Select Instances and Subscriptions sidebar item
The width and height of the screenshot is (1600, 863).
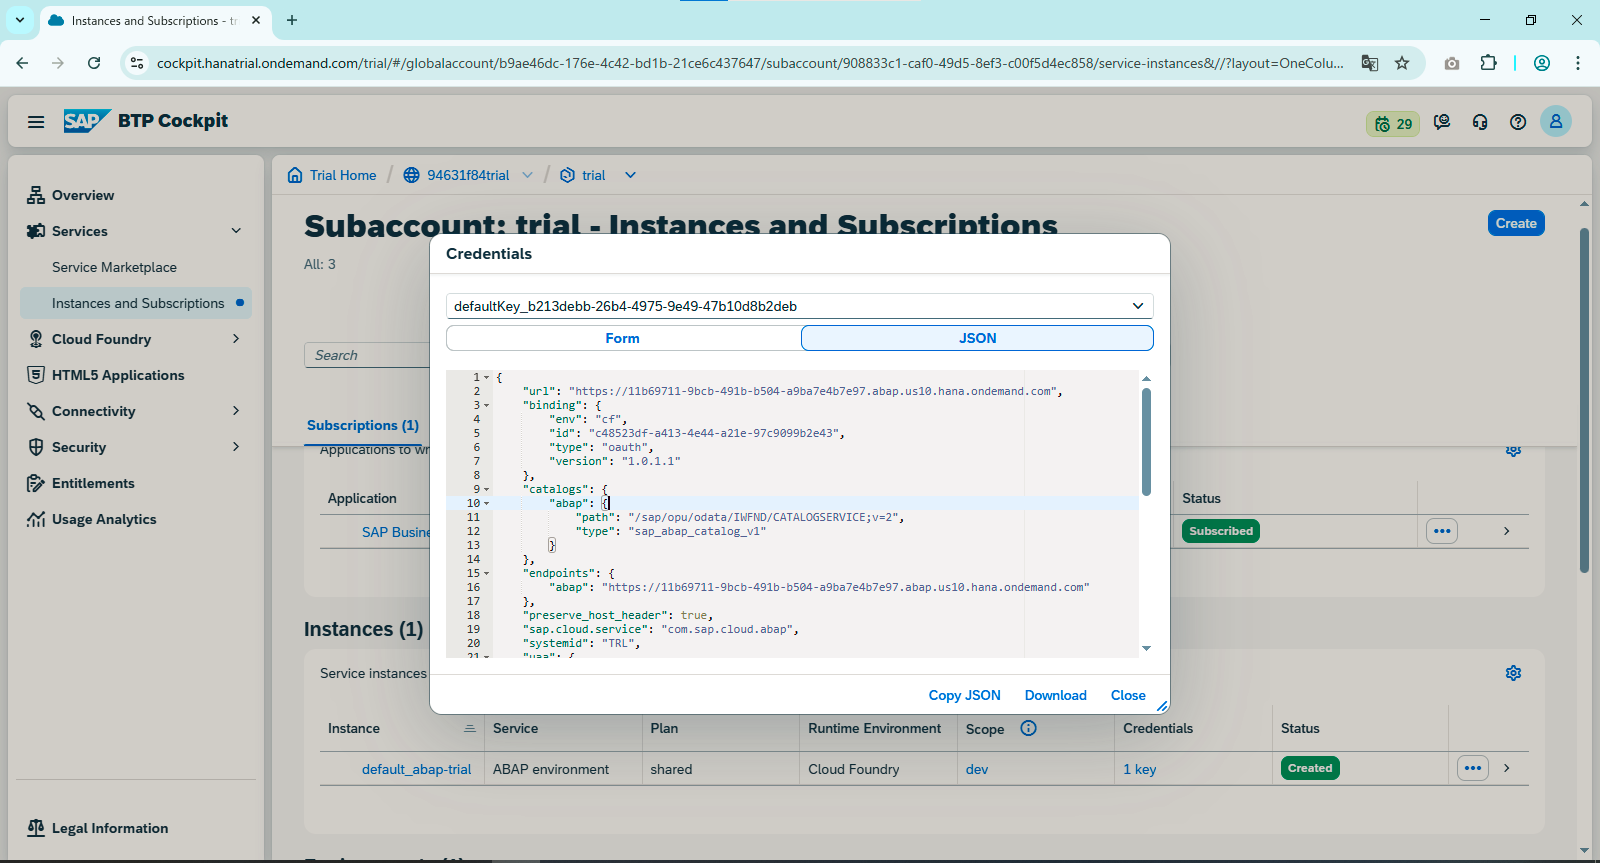click(x=136, y=303)
